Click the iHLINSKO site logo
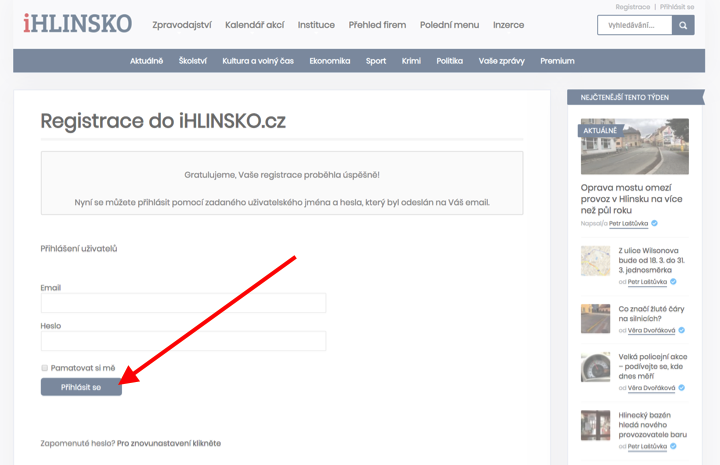This screenshot has height=465, width=720. pos(78,23)
